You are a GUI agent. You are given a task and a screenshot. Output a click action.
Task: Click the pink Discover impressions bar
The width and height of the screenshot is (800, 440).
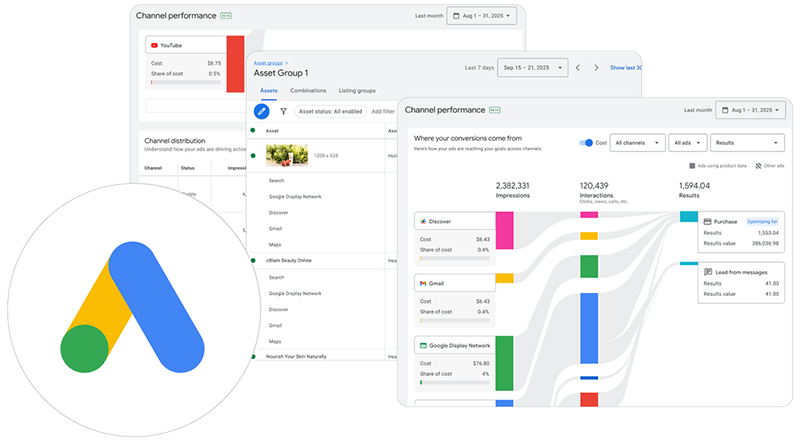[x=505, y=231]
